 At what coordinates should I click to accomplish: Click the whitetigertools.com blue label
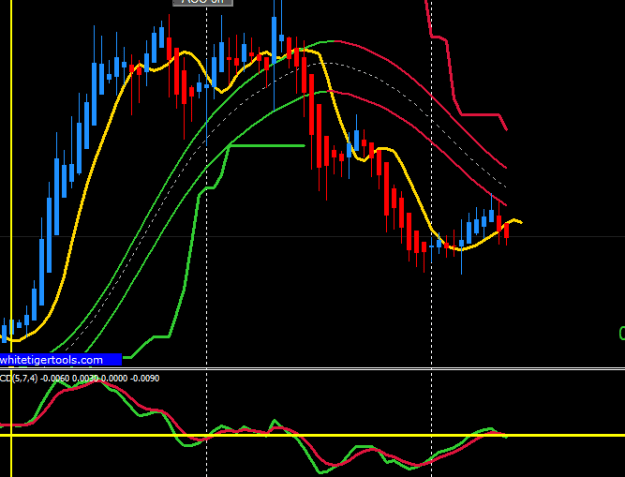pos(61,360)
